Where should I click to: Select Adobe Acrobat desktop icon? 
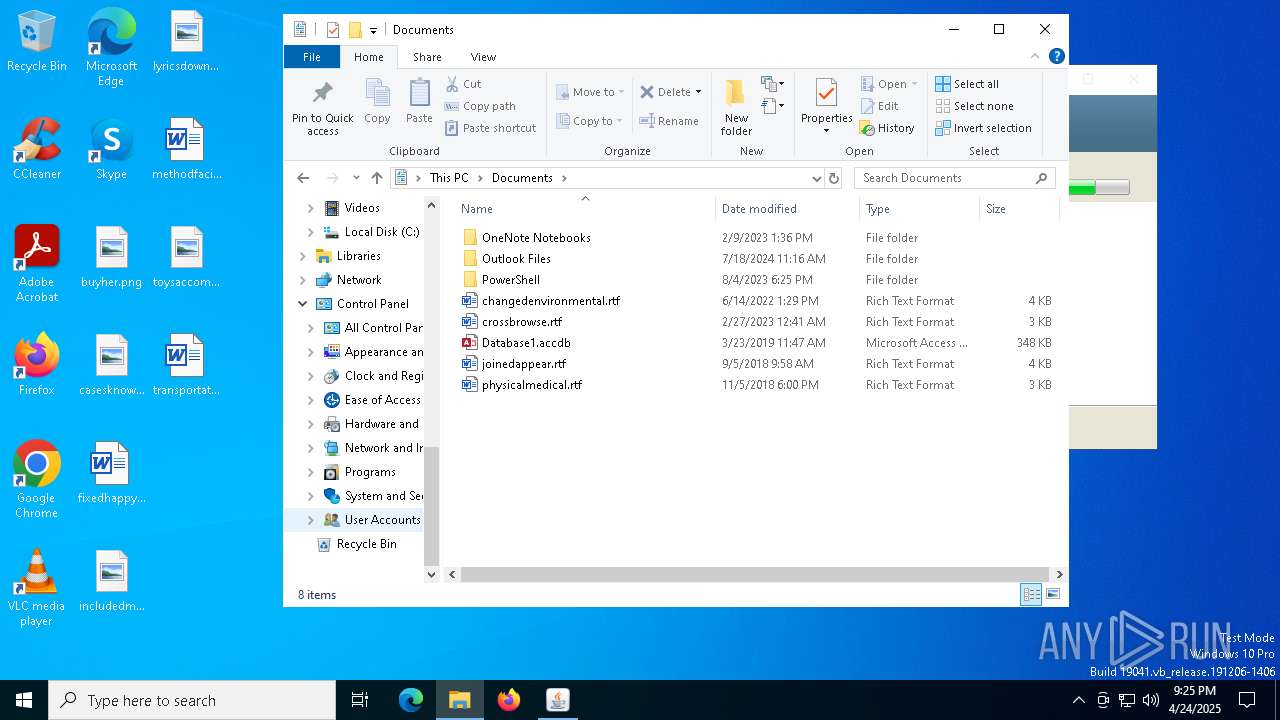(x=37, y=263)
